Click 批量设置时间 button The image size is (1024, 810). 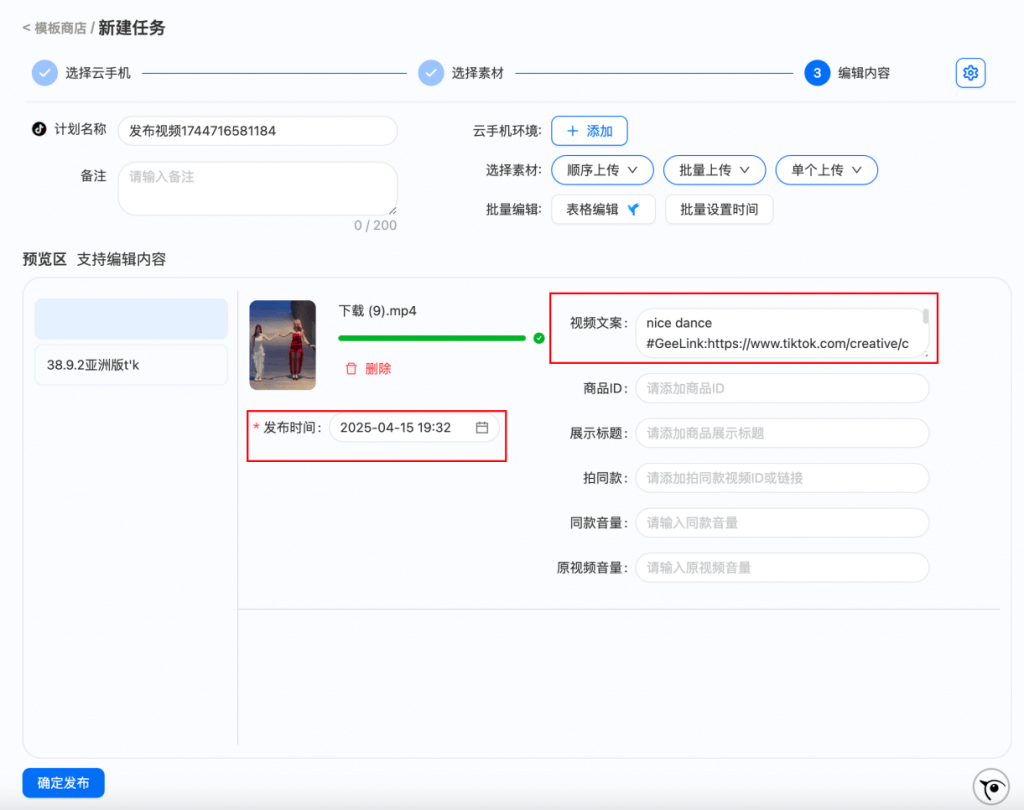click(718, 209)
